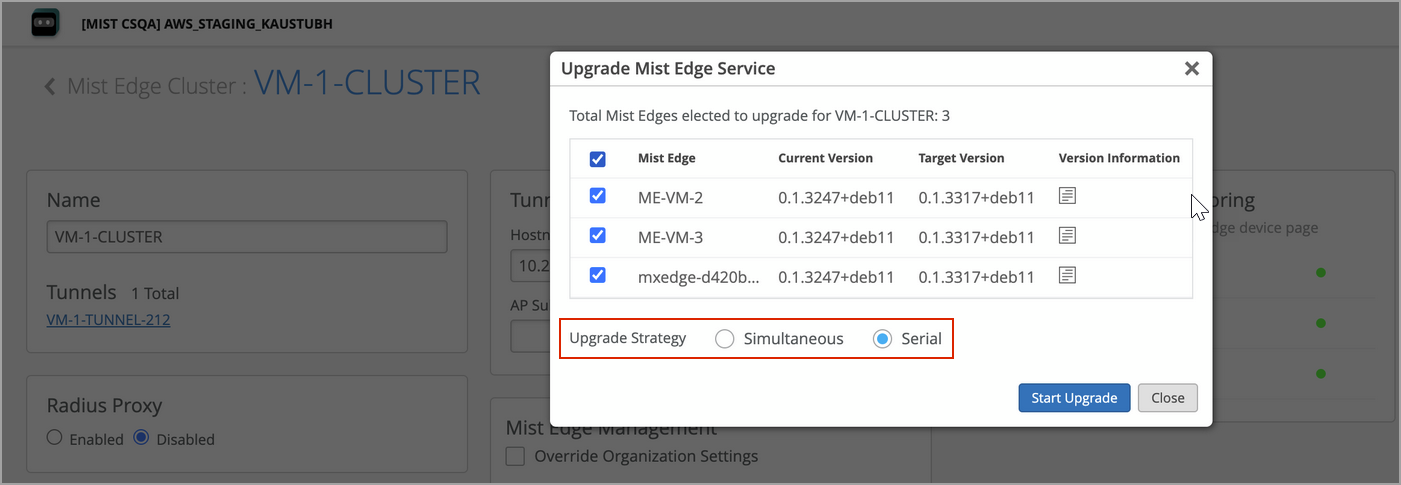Choose the Serial upgrade strategy
Screen dimensions: 1401x485
882,339
